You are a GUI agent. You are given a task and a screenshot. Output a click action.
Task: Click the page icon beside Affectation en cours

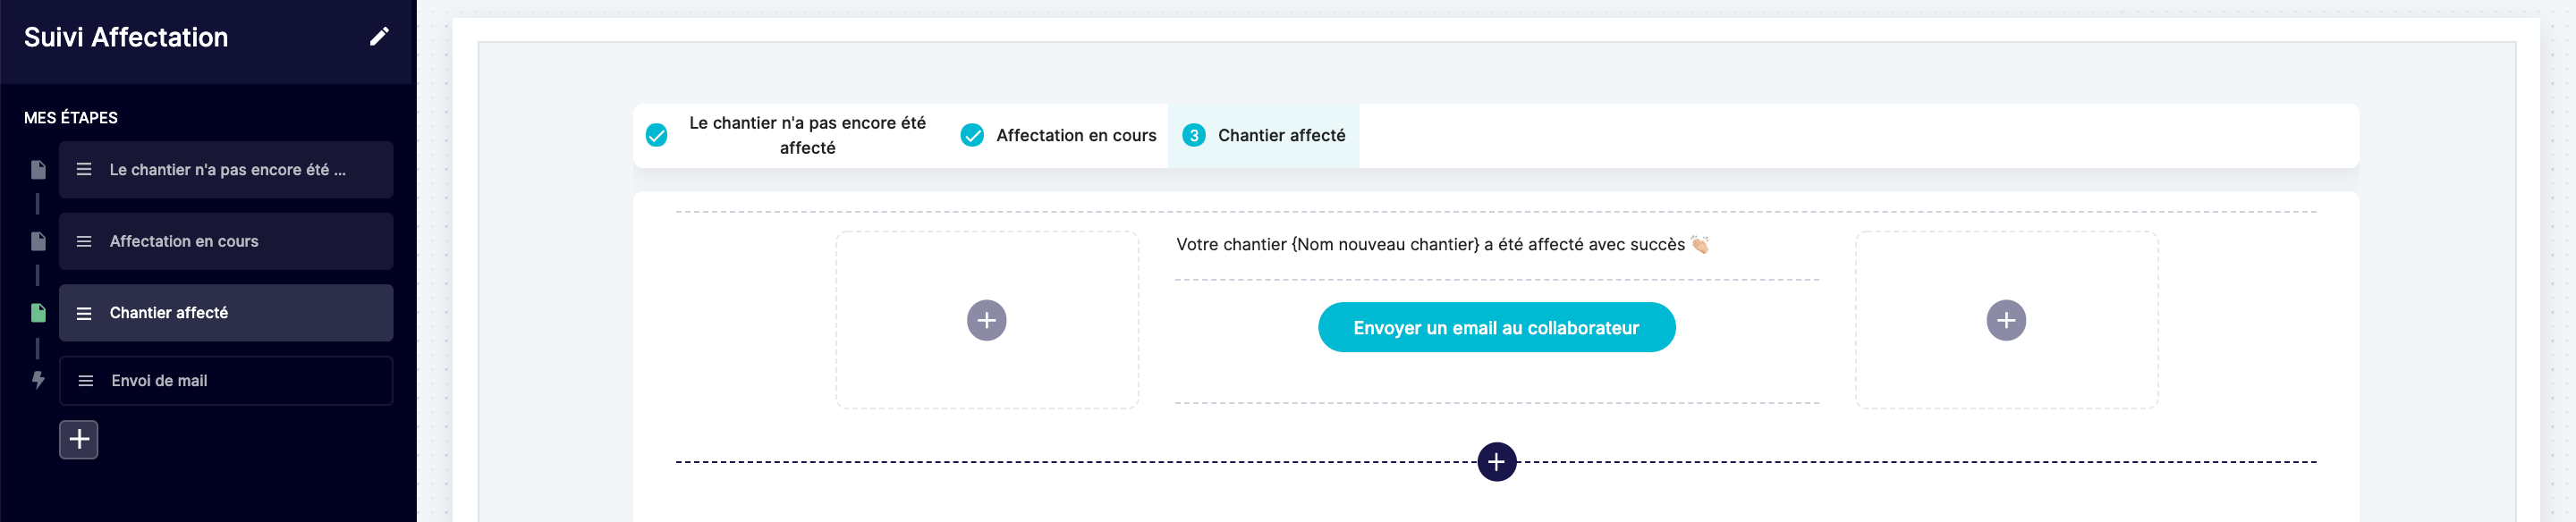pyautogui.click(x=38, y=241)
